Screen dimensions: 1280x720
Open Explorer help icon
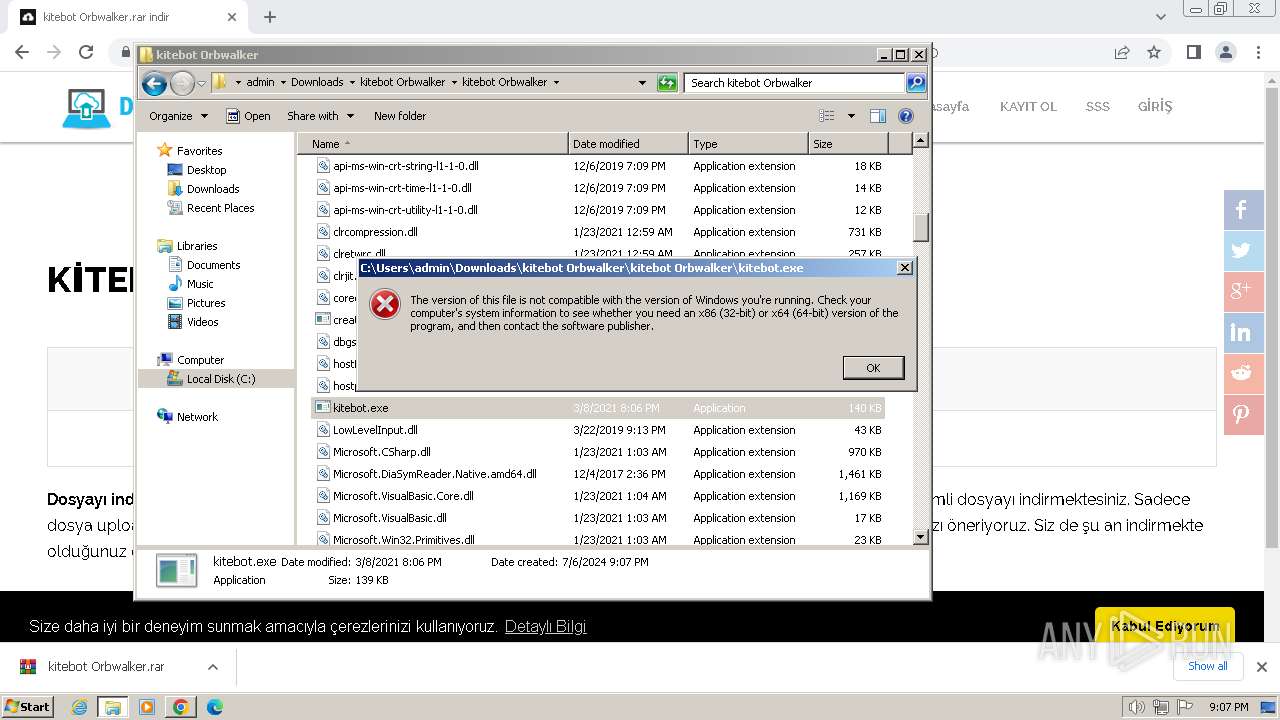click(906, 116)
